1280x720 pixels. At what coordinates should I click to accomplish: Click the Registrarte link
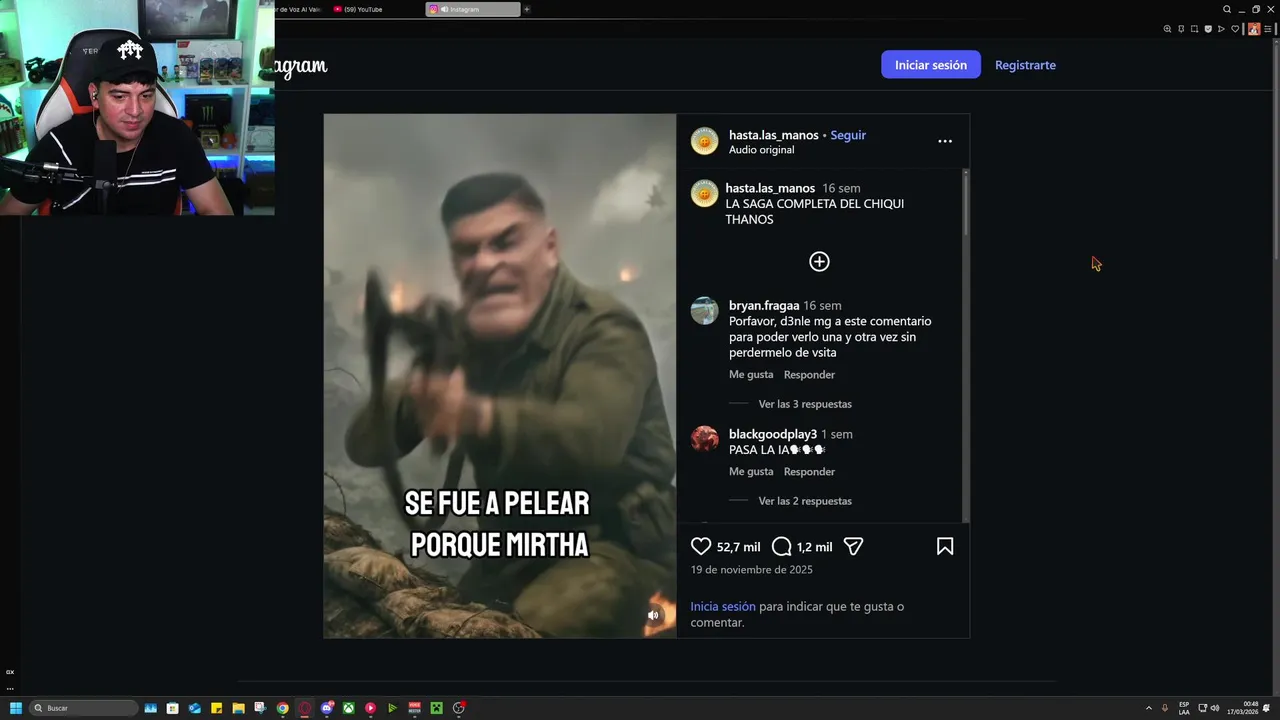(x=1025, y=65)
